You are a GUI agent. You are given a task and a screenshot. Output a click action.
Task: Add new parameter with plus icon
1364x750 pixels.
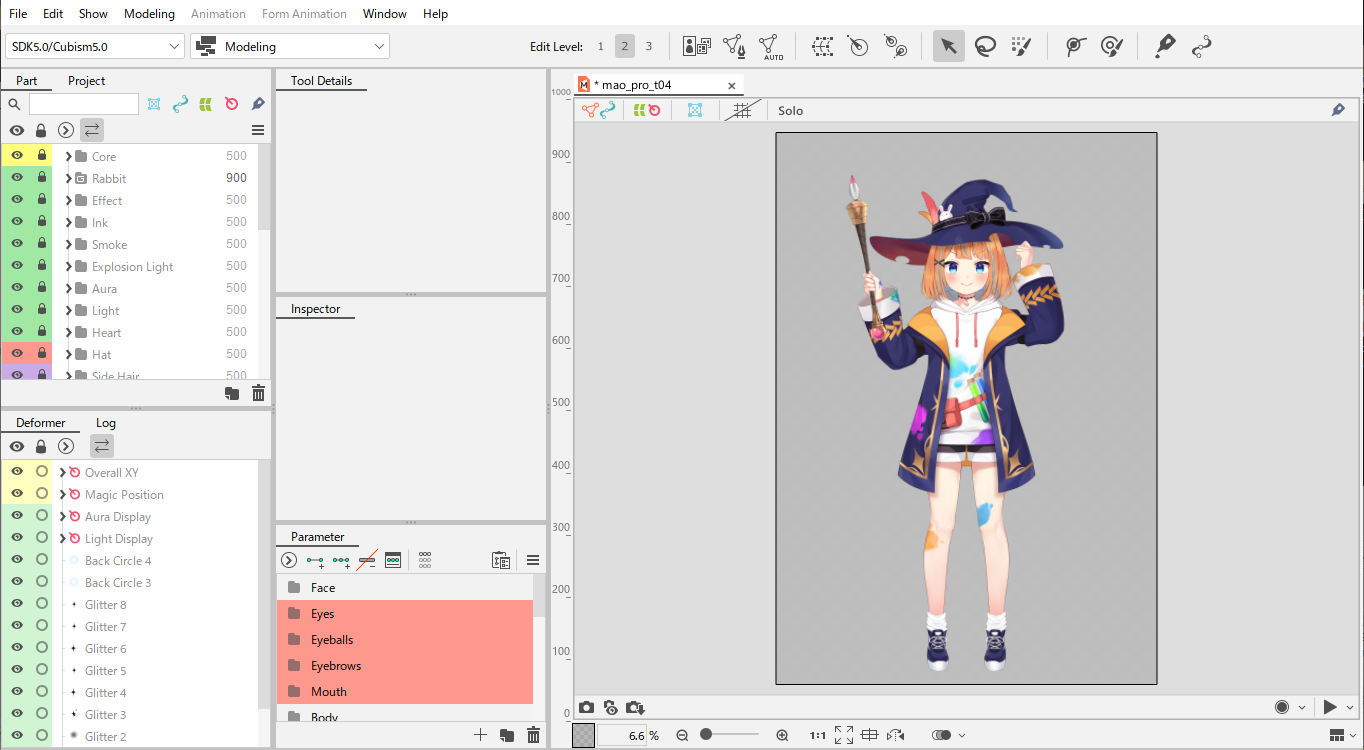pyautogui.click(x=480, y=735)
